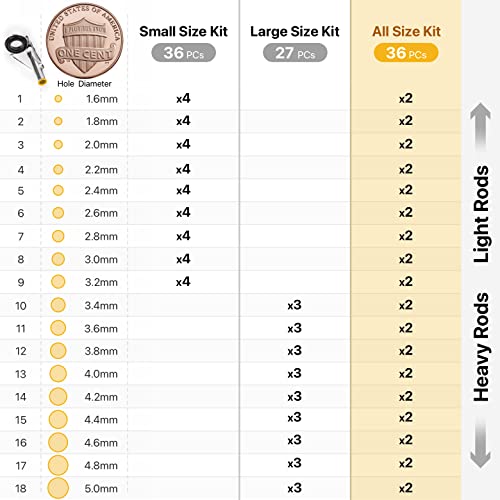Screen dimensions: 500x500
Task: Click the Heavy Rods label
Action: [x=481, y=347]
